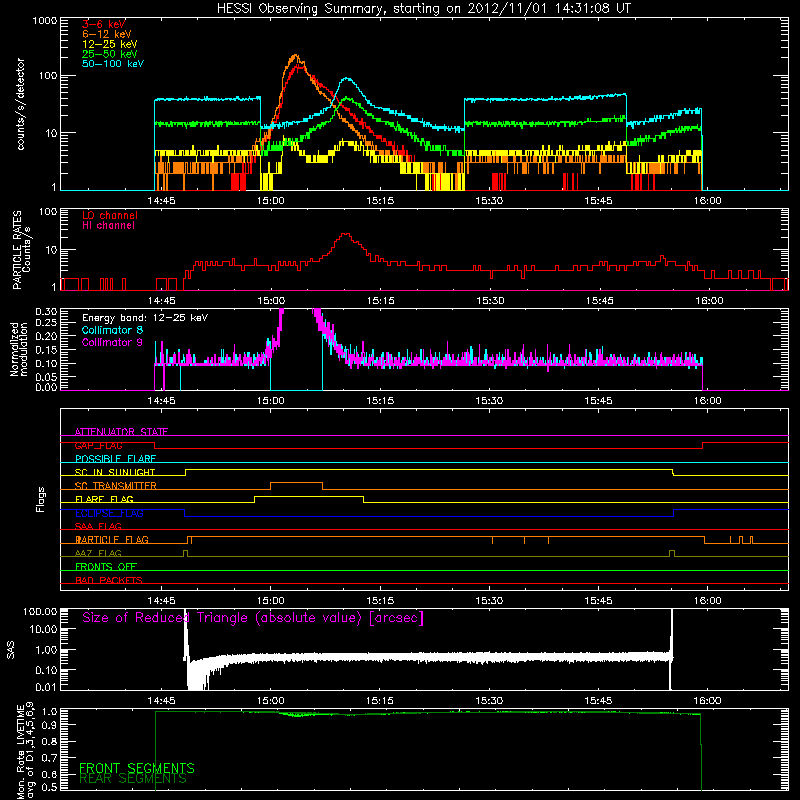Select the 12-25 keV legend label

click(x=109, y=44)
